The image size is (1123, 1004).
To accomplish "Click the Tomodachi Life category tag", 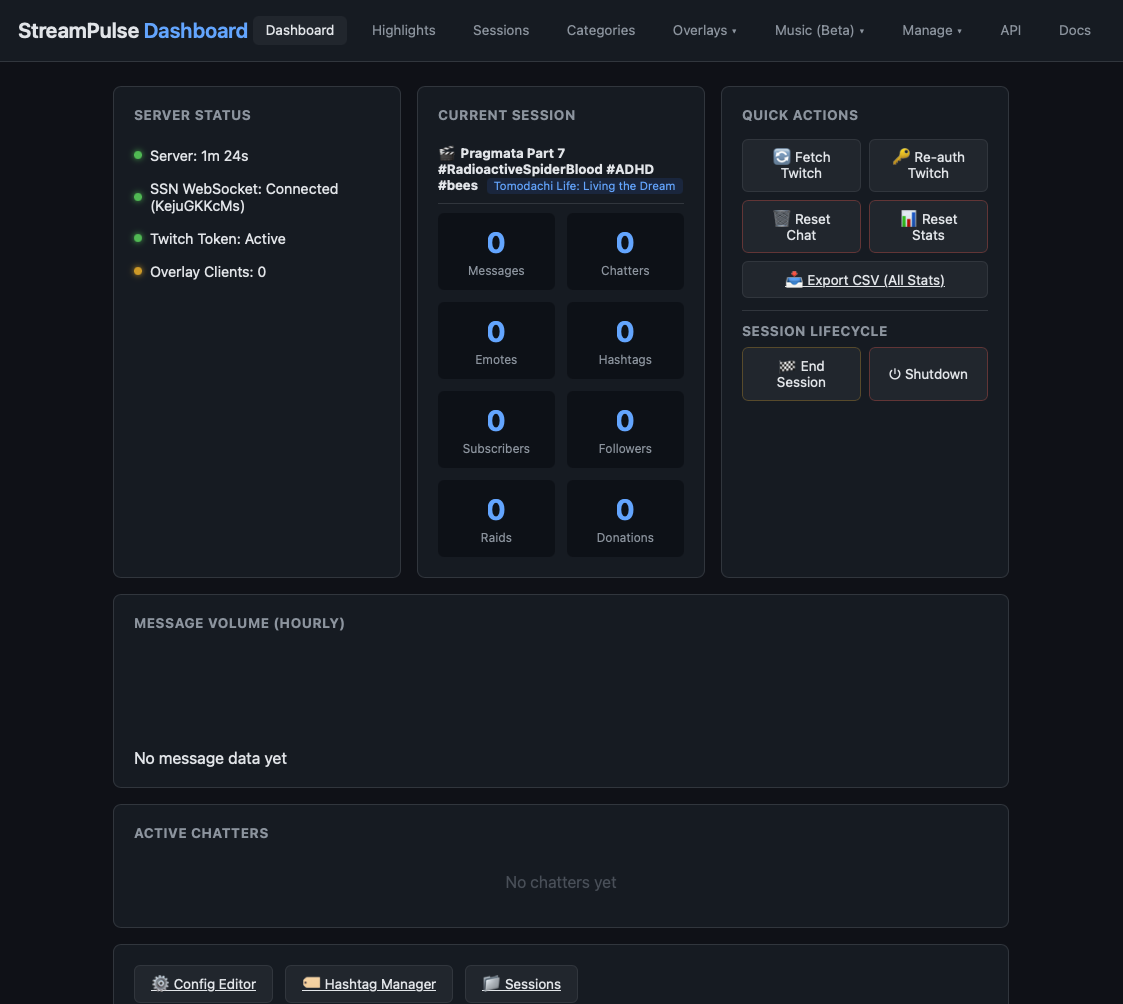I will pyautogui.click(x=584, y=186).
